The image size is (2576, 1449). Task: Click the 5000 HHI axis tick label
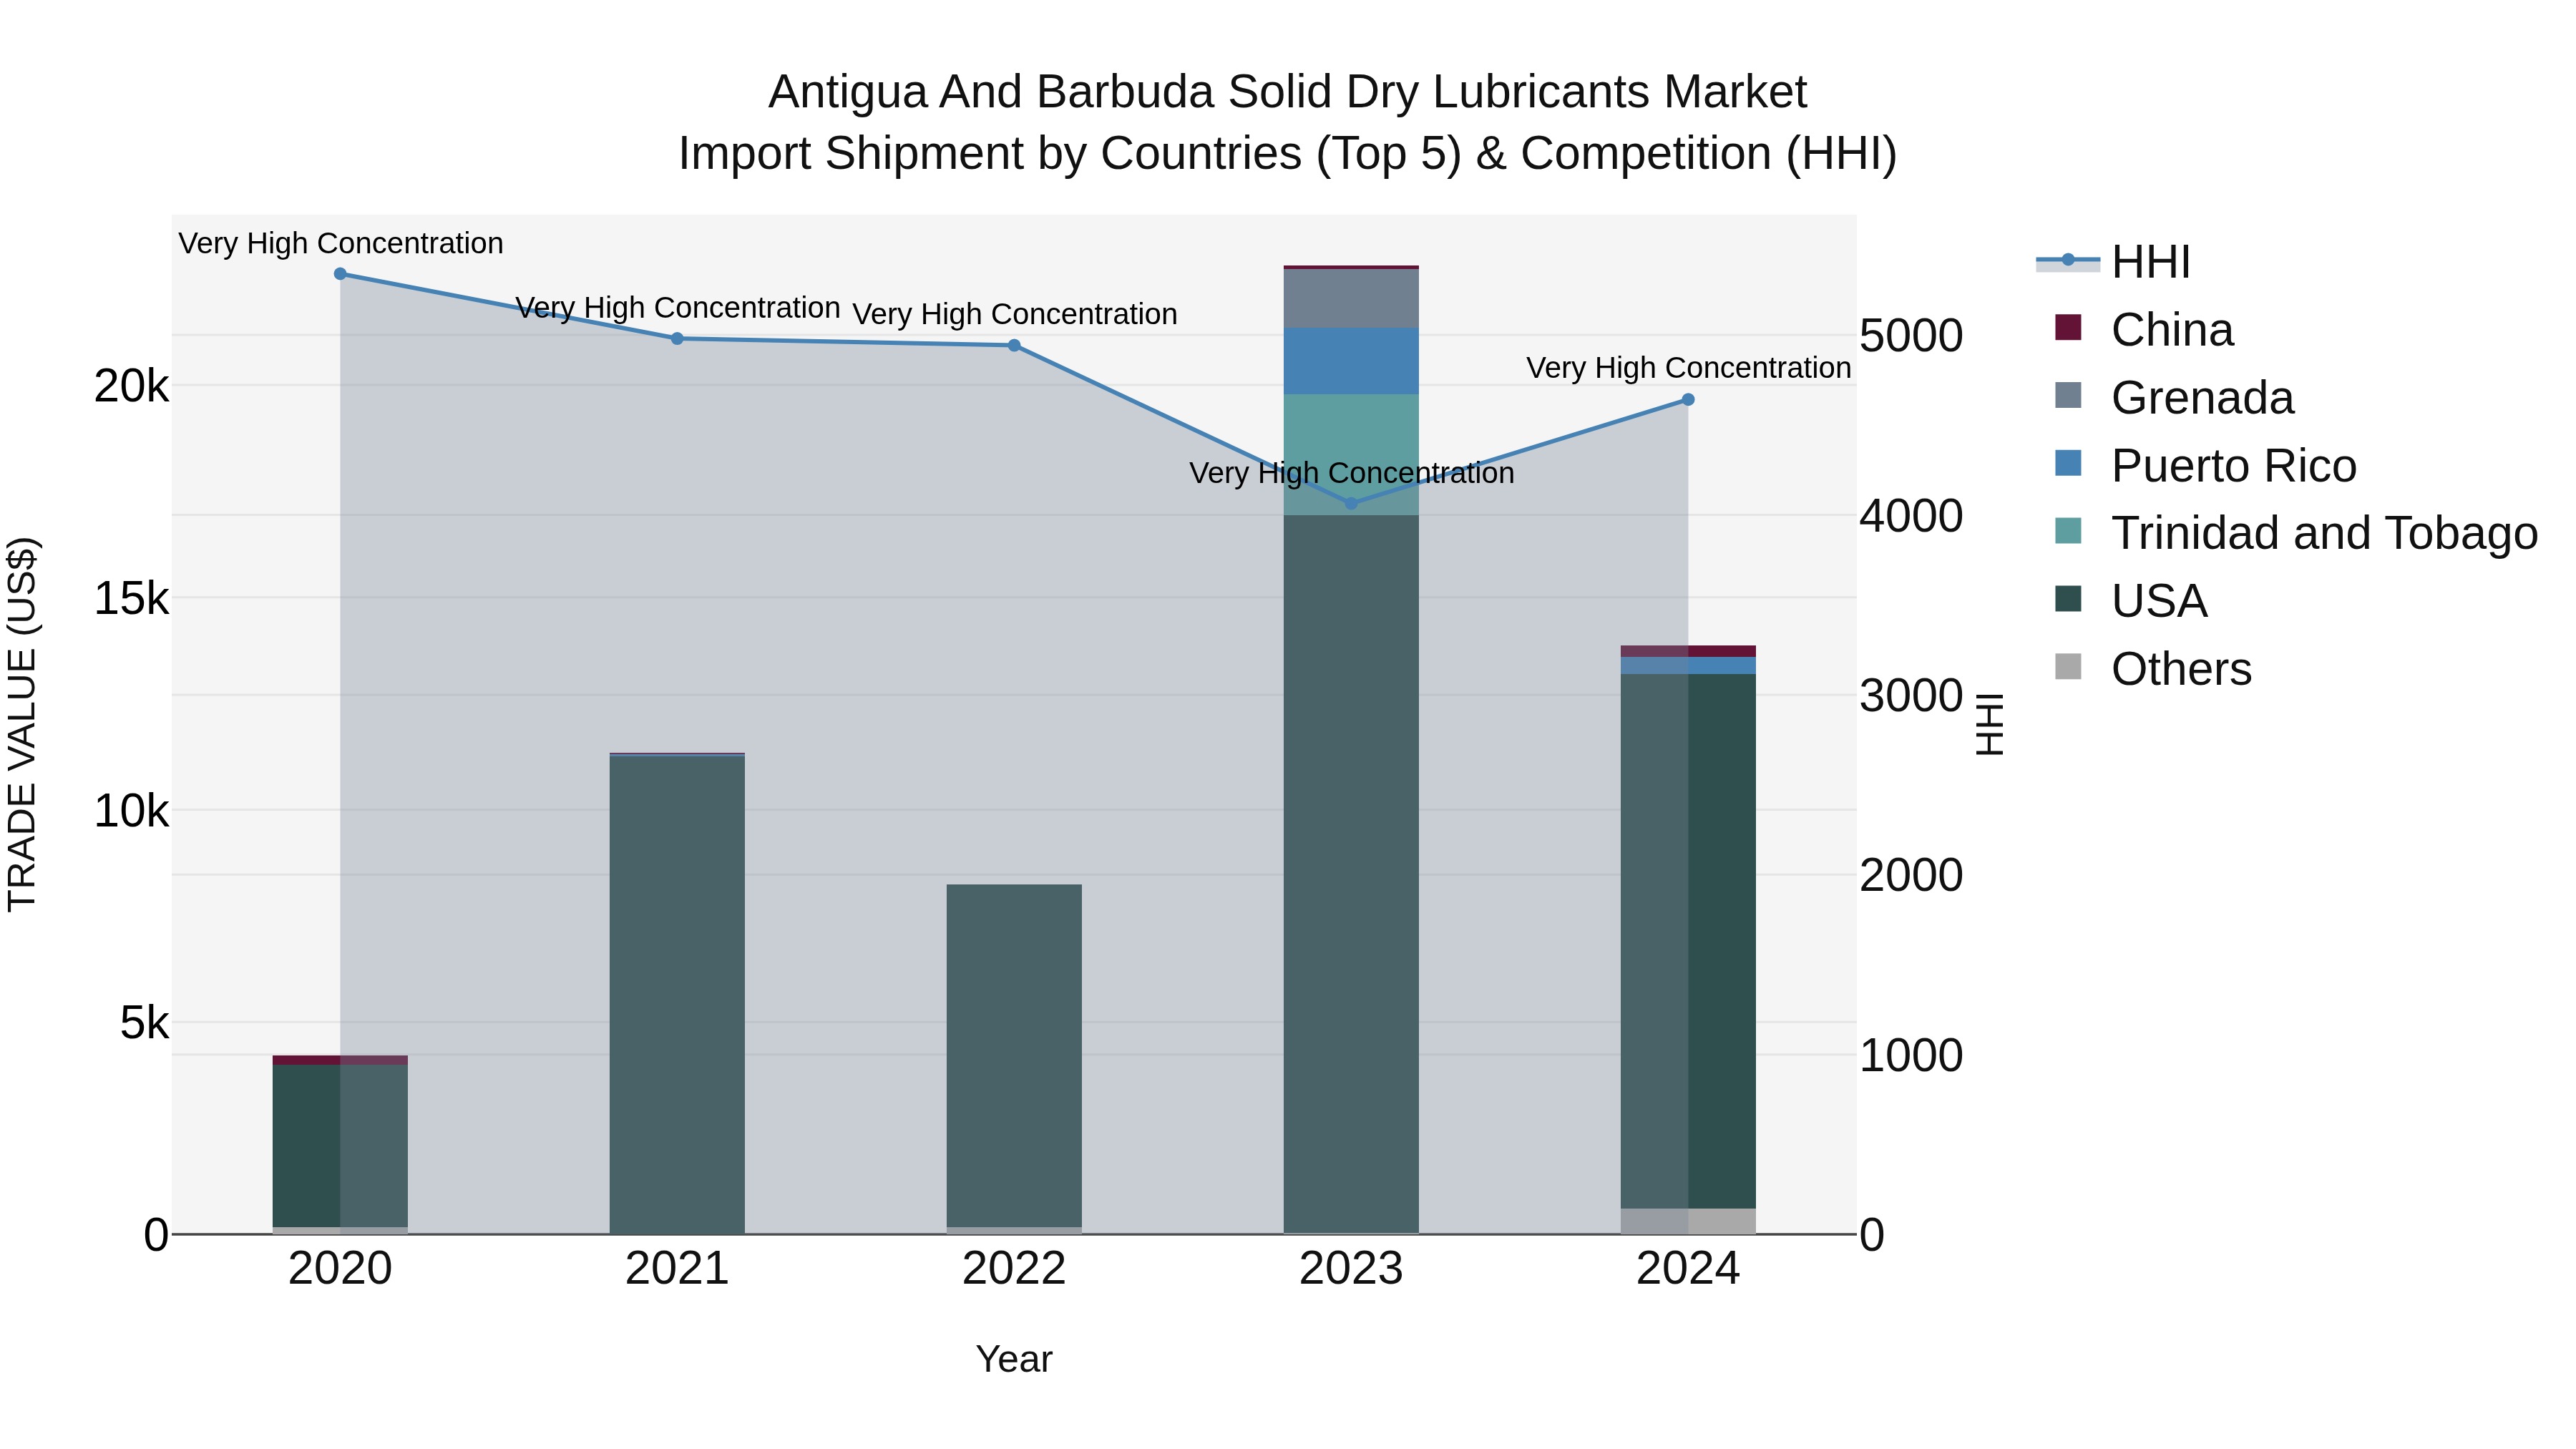click(1911, 336)
